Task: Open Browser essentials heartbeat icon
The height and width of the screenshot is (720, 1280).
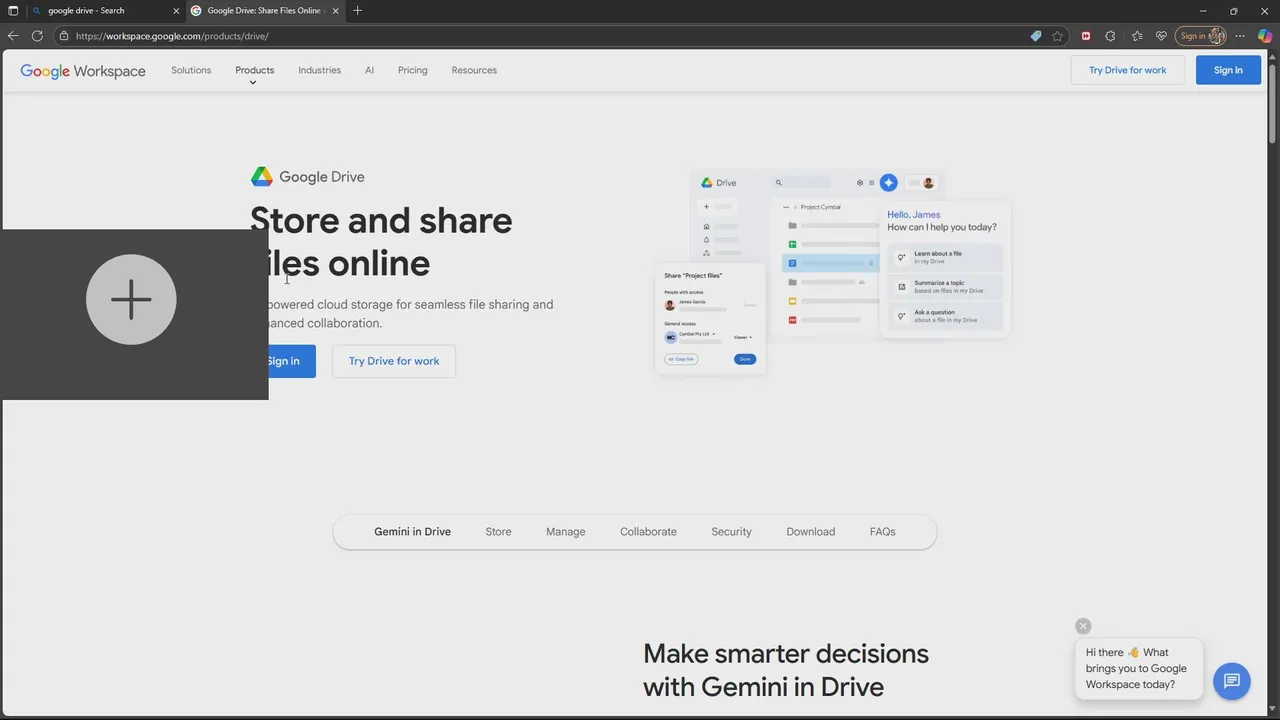Action: (1161, 36)
